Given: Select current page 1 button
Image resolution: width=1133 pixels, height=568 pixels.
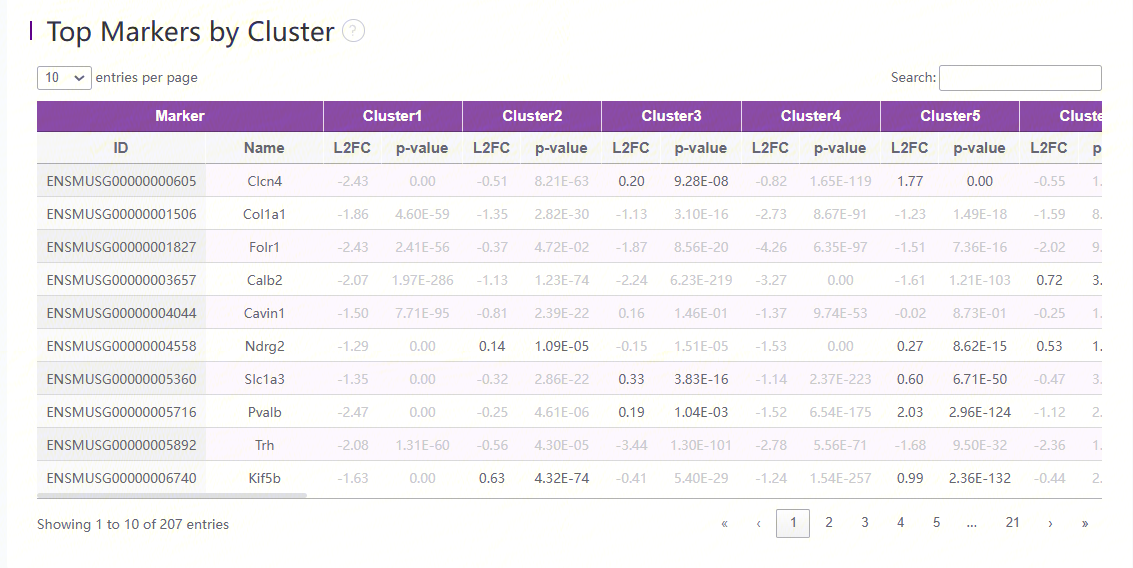Looking at the screenshot, I should pyautogui.click(x=793, y=523).
